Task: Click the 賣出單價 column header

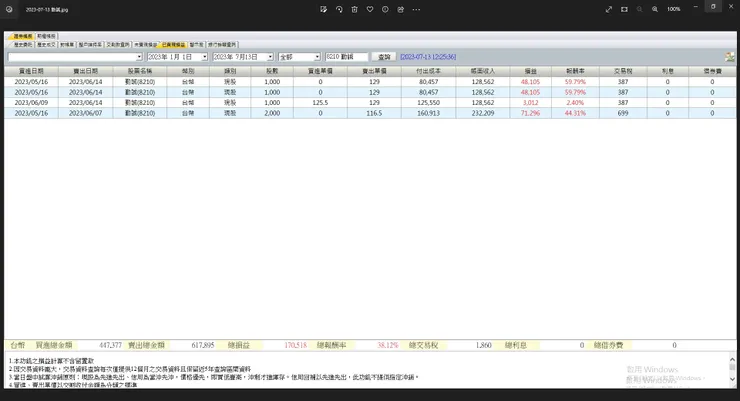Action: point(374,71)
